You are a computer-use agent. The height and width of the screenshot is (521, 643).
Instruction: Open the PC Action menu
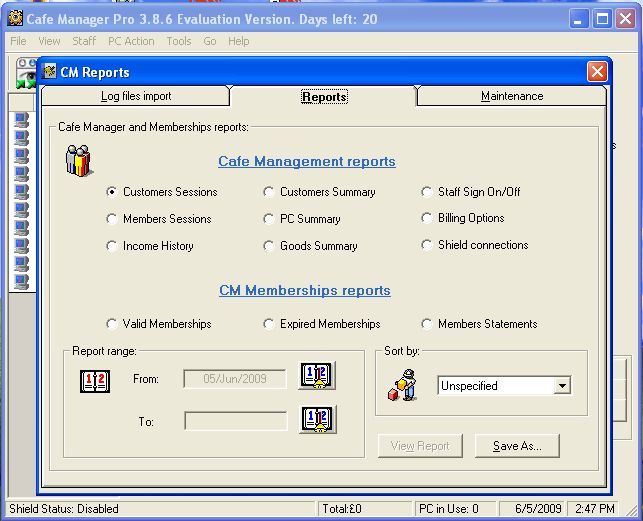tap(131, 41)
